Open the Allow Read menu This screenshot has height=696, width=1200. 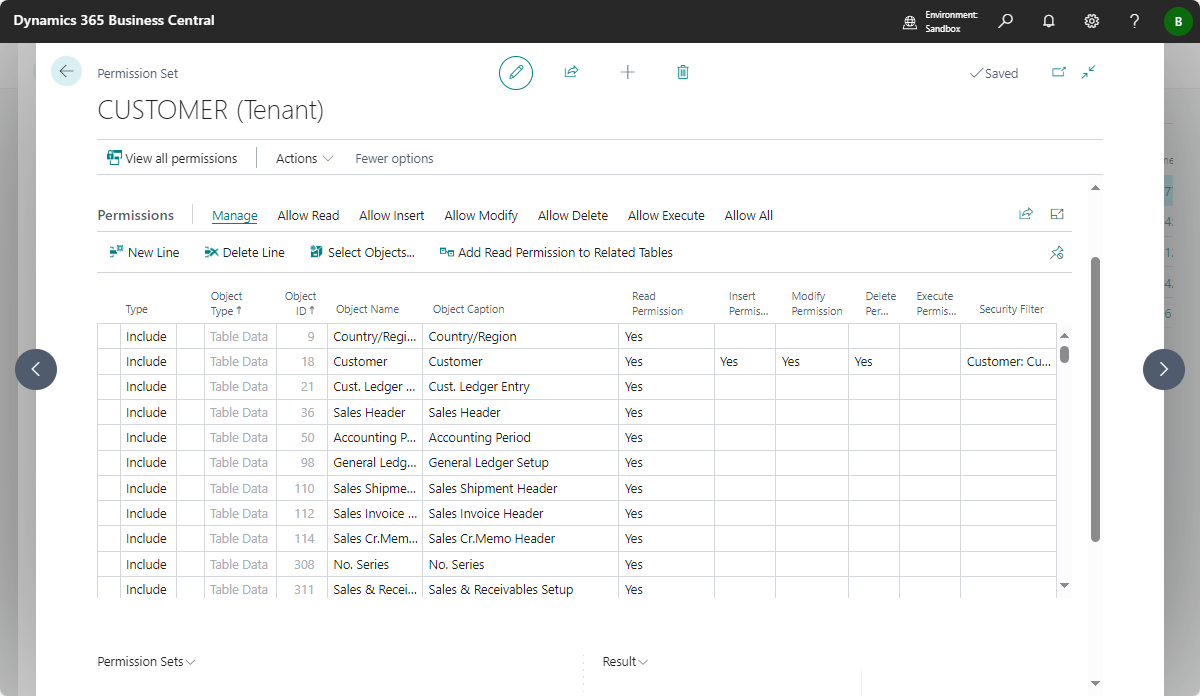pyautogui.click(x=308, y=215)
